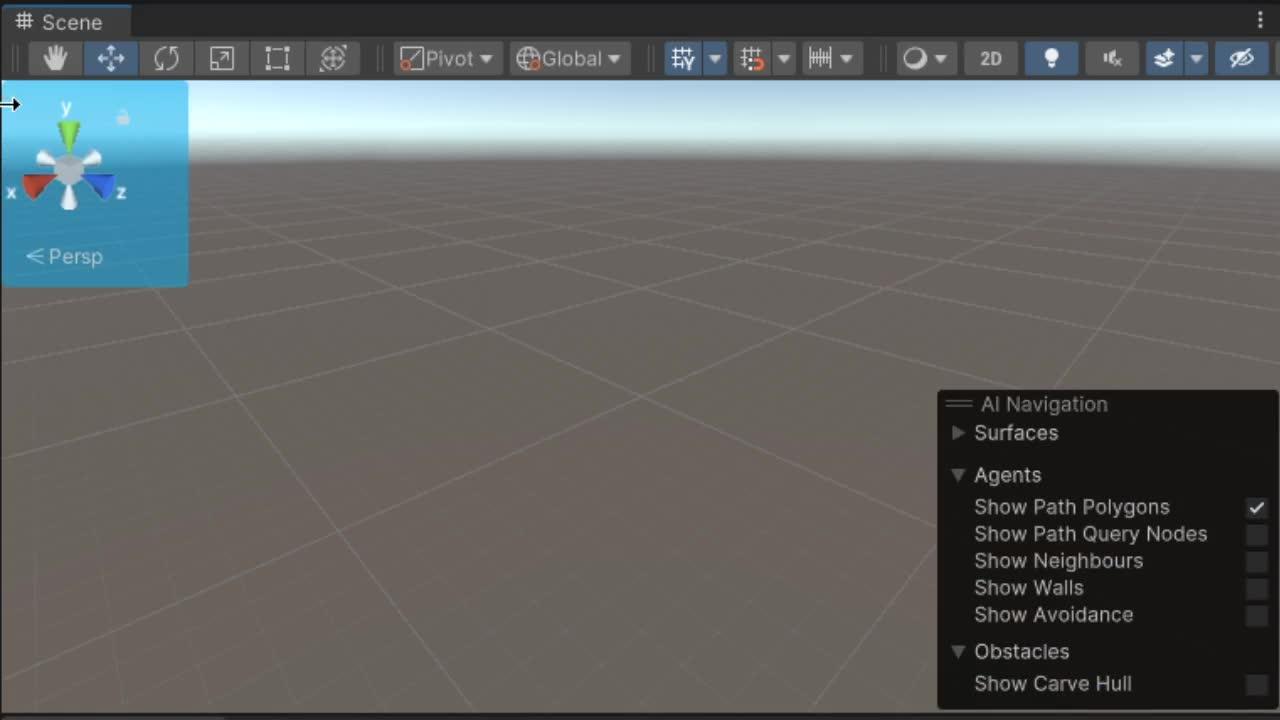Switch the Scene view to 2D mode
The image size is (1280, 720).
coord(990,58)
